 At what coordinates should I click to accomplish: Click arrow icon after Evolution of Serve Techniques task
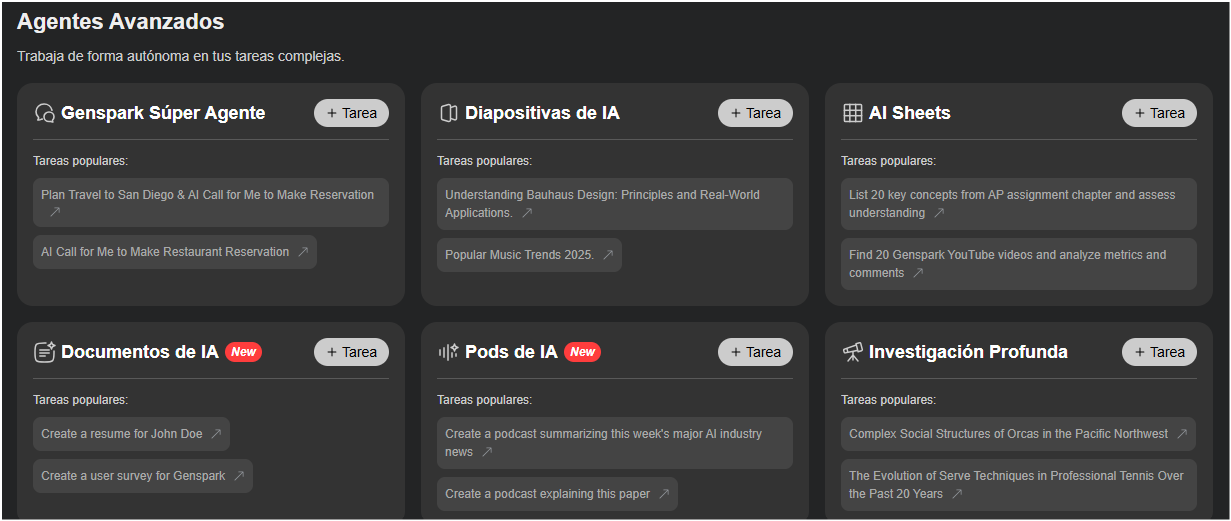click(x=957, y=494)
